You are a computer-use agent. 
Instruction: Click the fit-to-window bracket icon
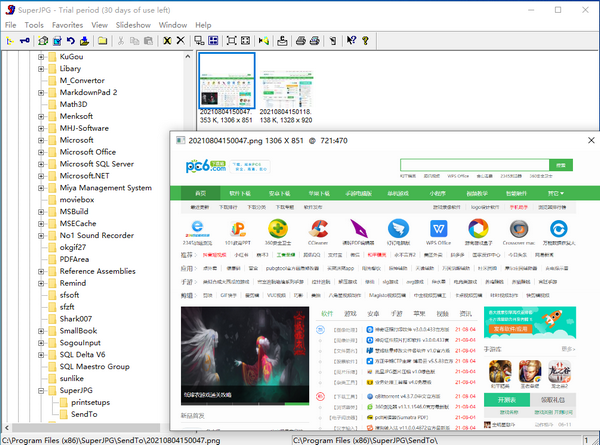pos(232,41)
